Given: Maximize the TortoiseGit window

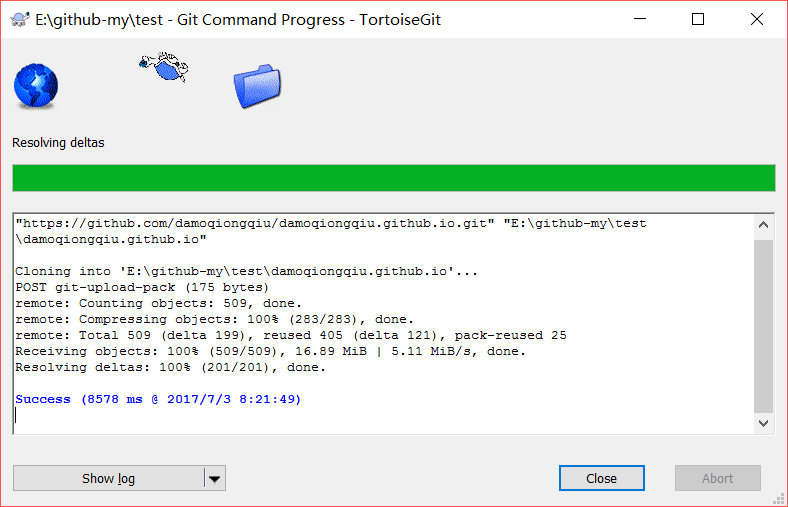Looking at the screenshot, I should click(x=698, y=20).
